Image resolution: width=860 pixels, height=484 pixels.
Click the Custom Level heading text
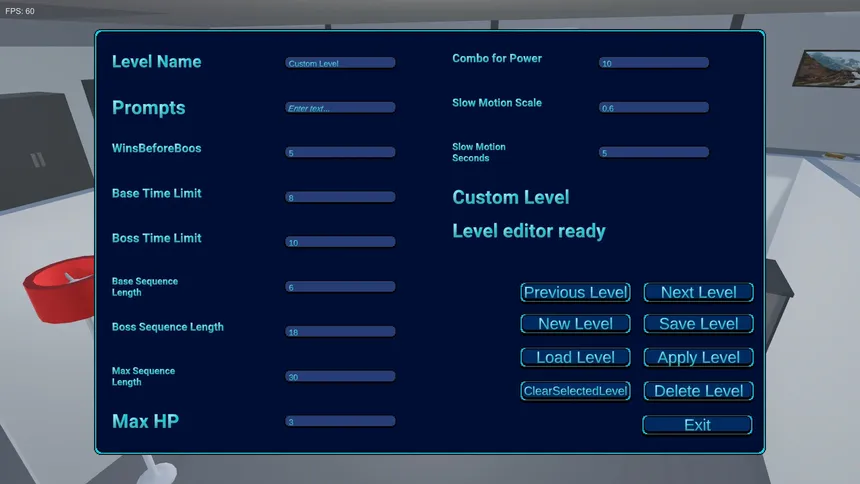tap(511, 198)
